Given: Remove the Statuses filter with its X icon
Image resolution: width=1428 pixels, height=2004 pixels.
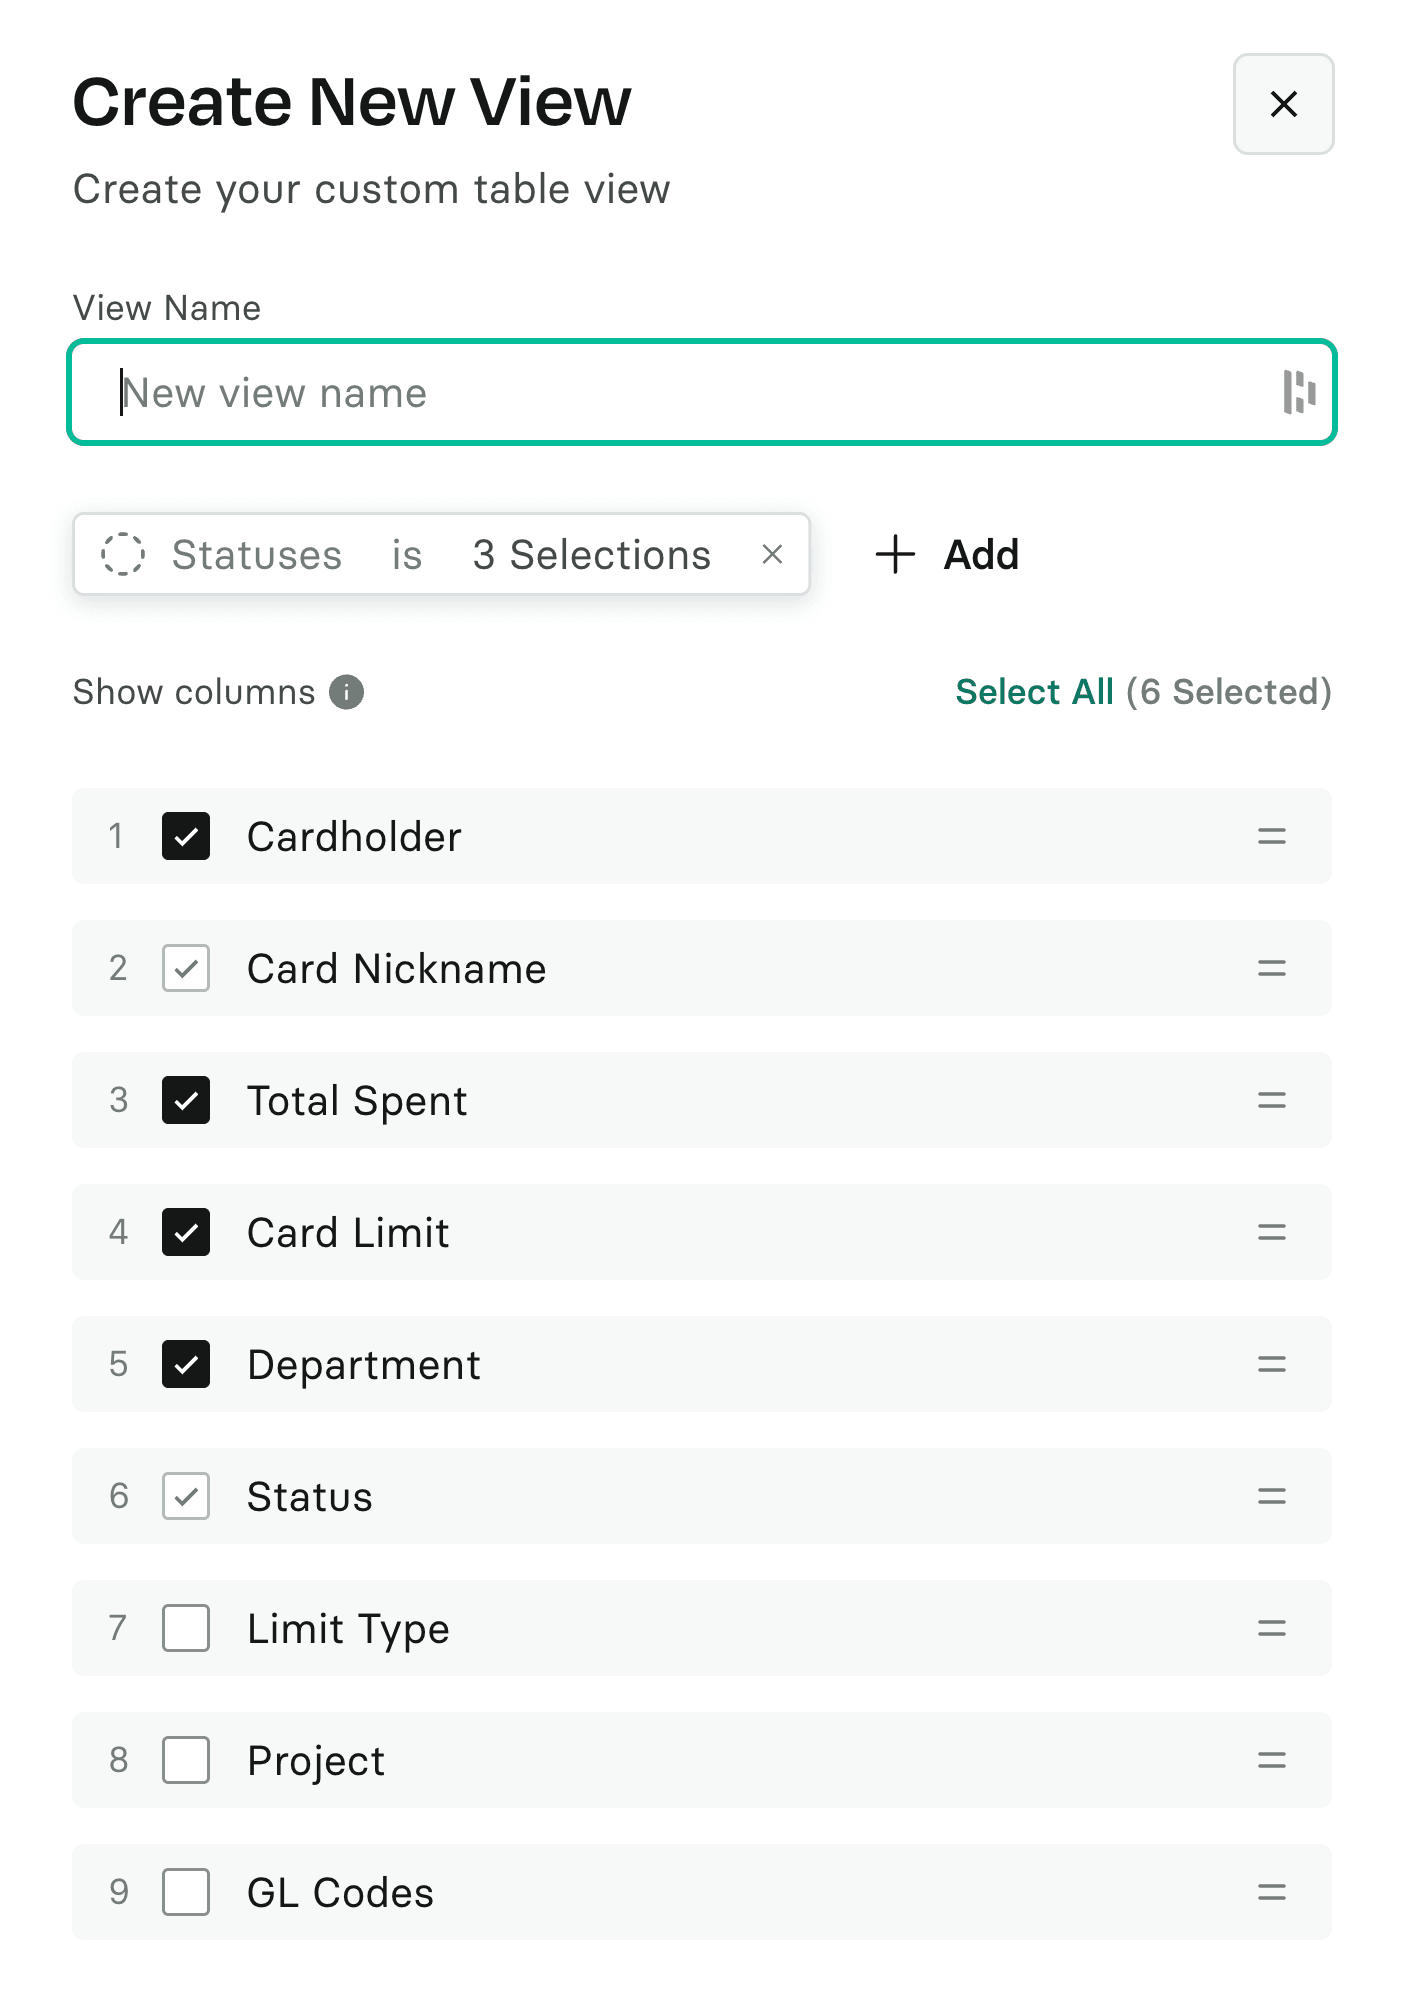Looking at the screenshot, I should point(772,554).
